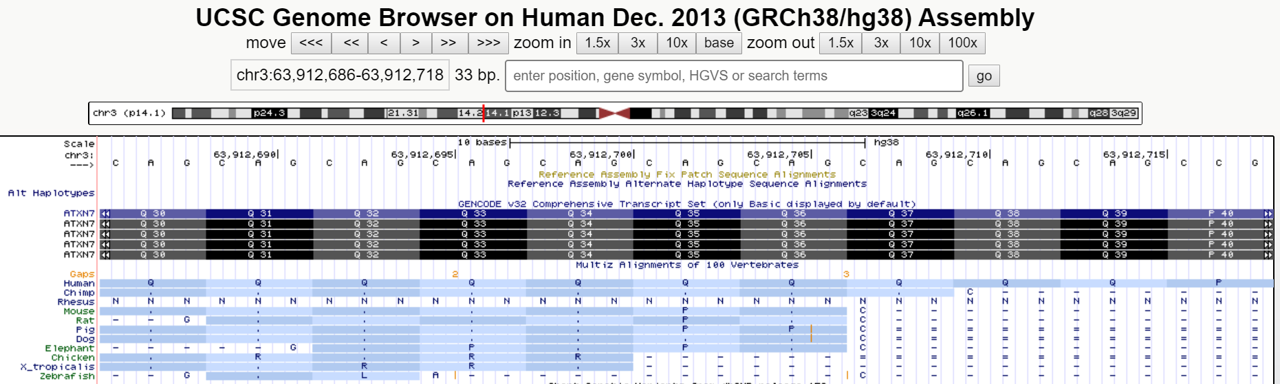Screen dimensions: 1280x384
Task: Select band 3q29 on the ideogram
Action: 1124,113
